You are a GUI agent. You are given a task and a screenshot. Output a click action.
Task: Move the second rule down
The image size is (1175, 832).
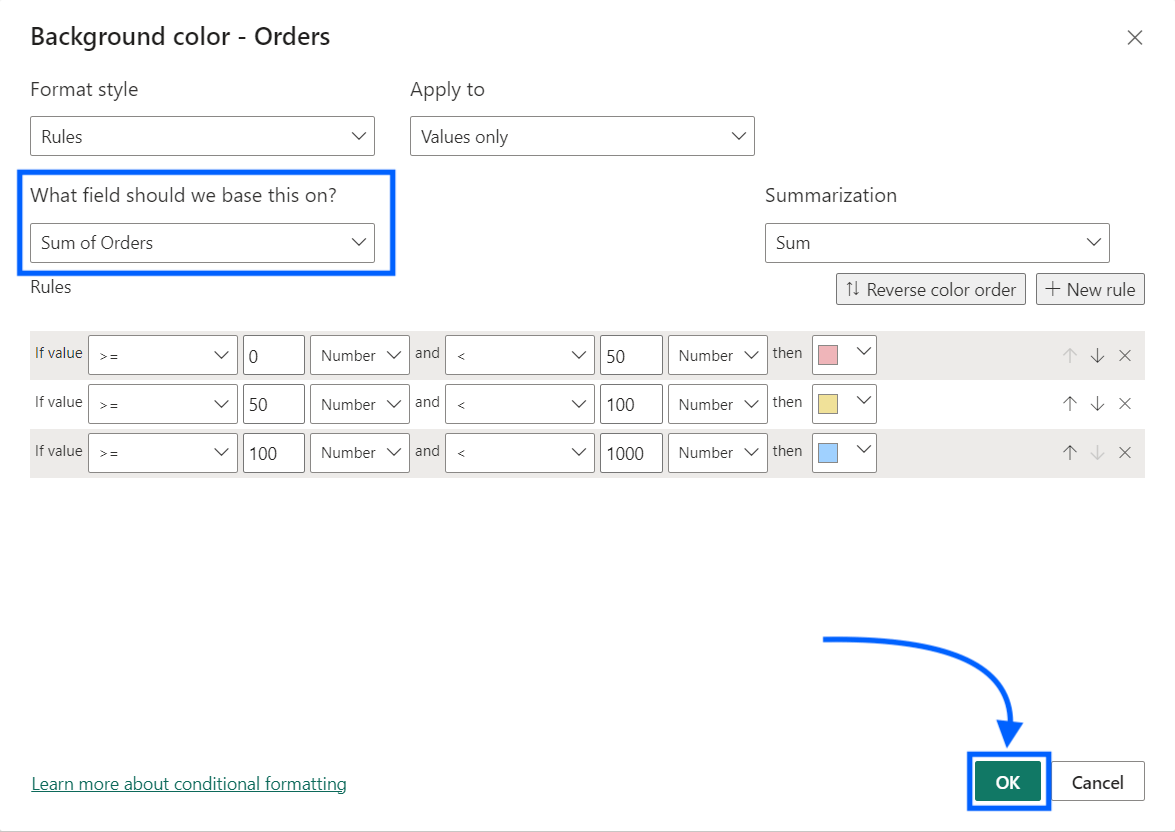point(1096,404)
